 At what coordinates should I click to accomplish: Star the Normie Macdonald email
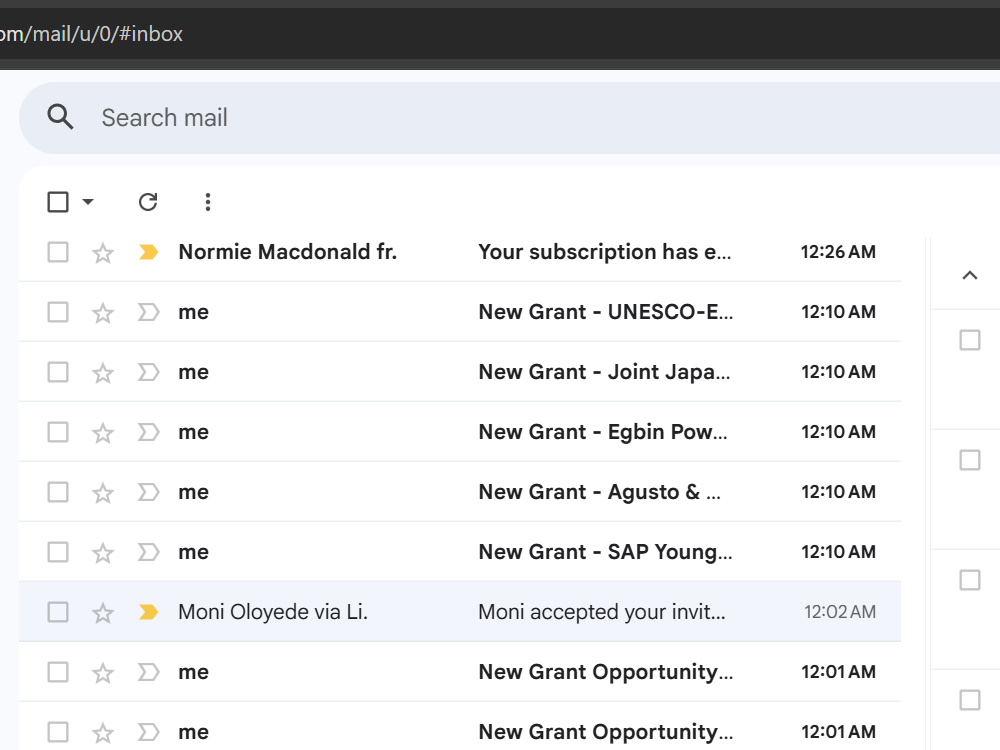click(x=103, y=253)
